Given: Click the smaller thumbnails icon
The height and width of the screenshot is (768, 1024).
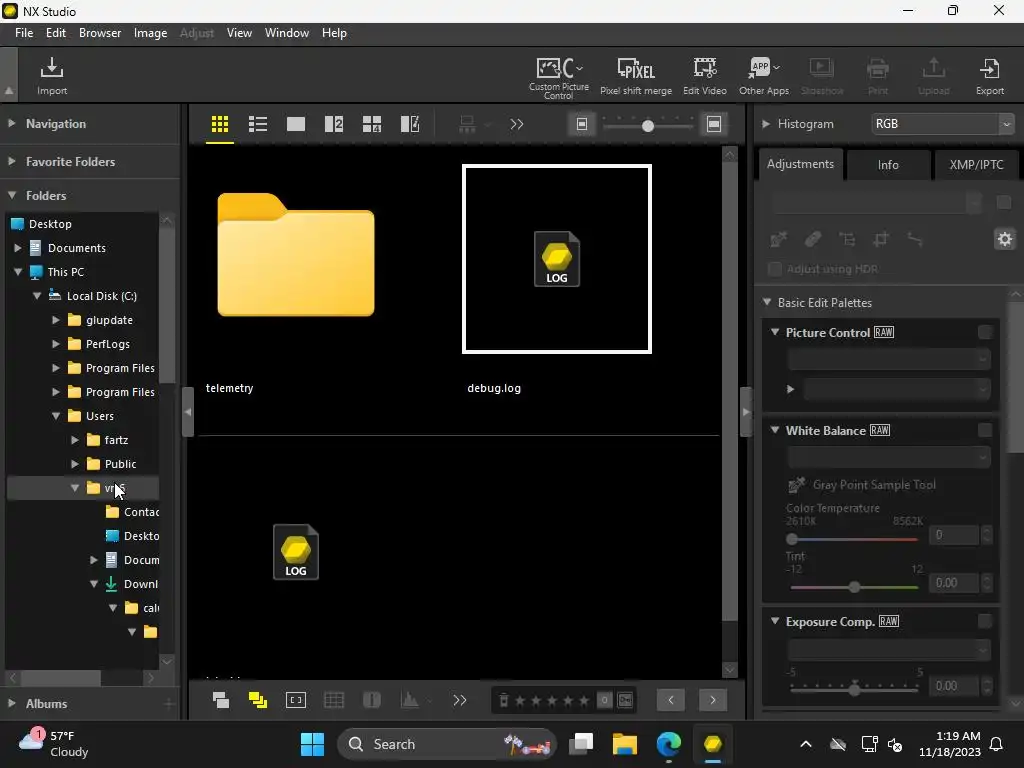Looking at the screenshot, I should tap(582, 124).
